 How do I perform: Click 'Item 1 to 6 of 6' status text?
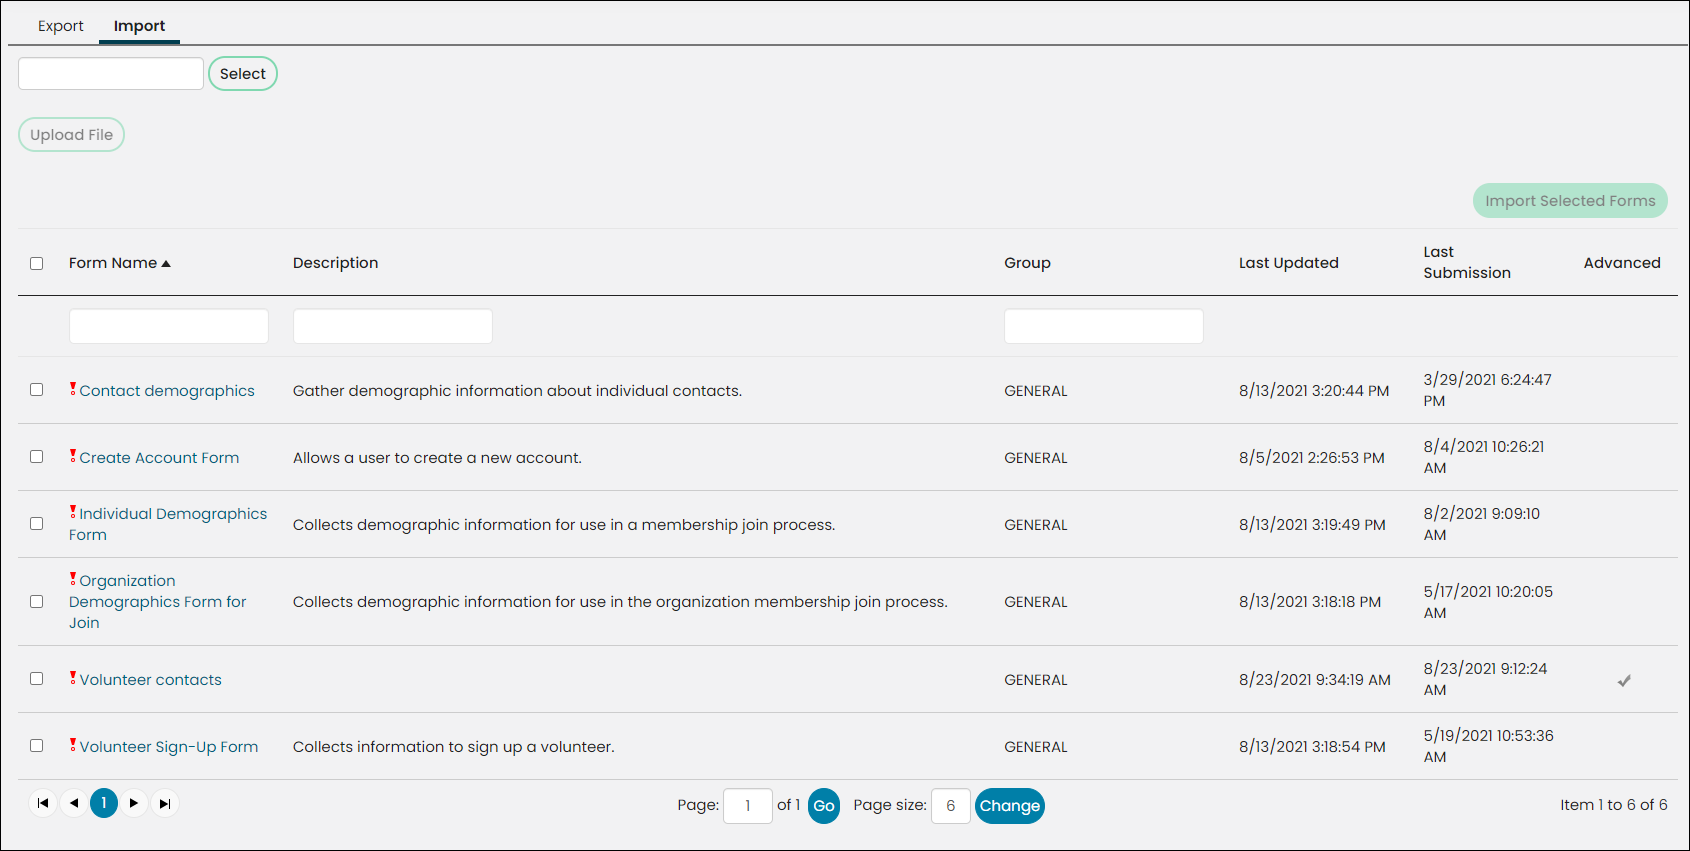1614,805
